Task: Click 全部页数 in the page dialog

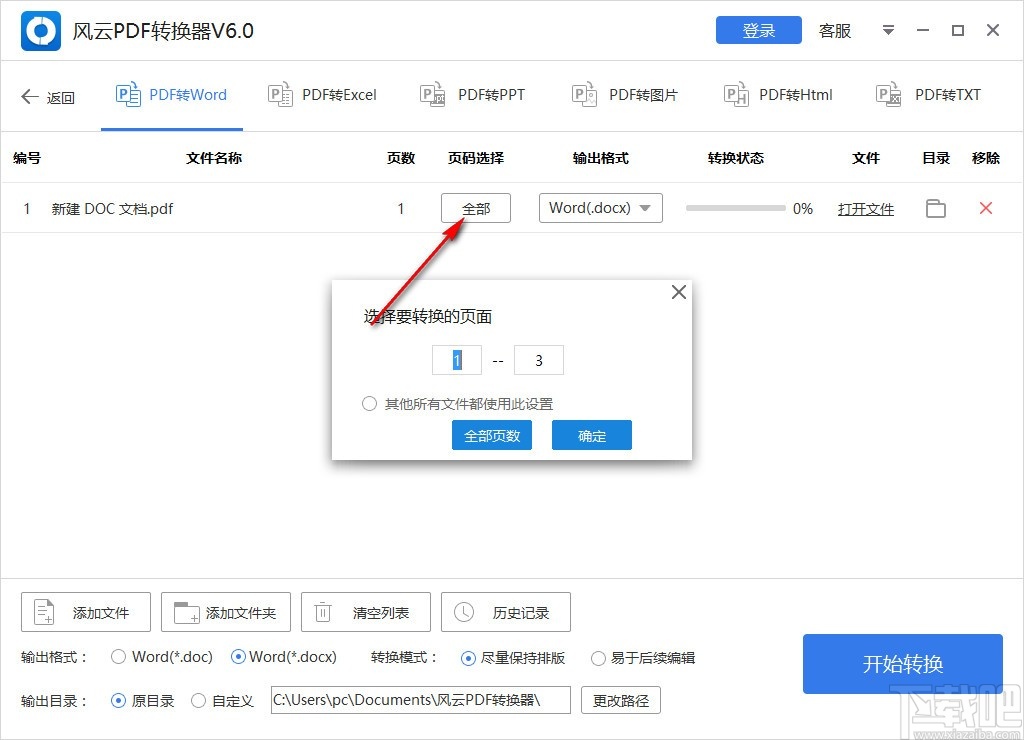Action: tap(491, 434)
